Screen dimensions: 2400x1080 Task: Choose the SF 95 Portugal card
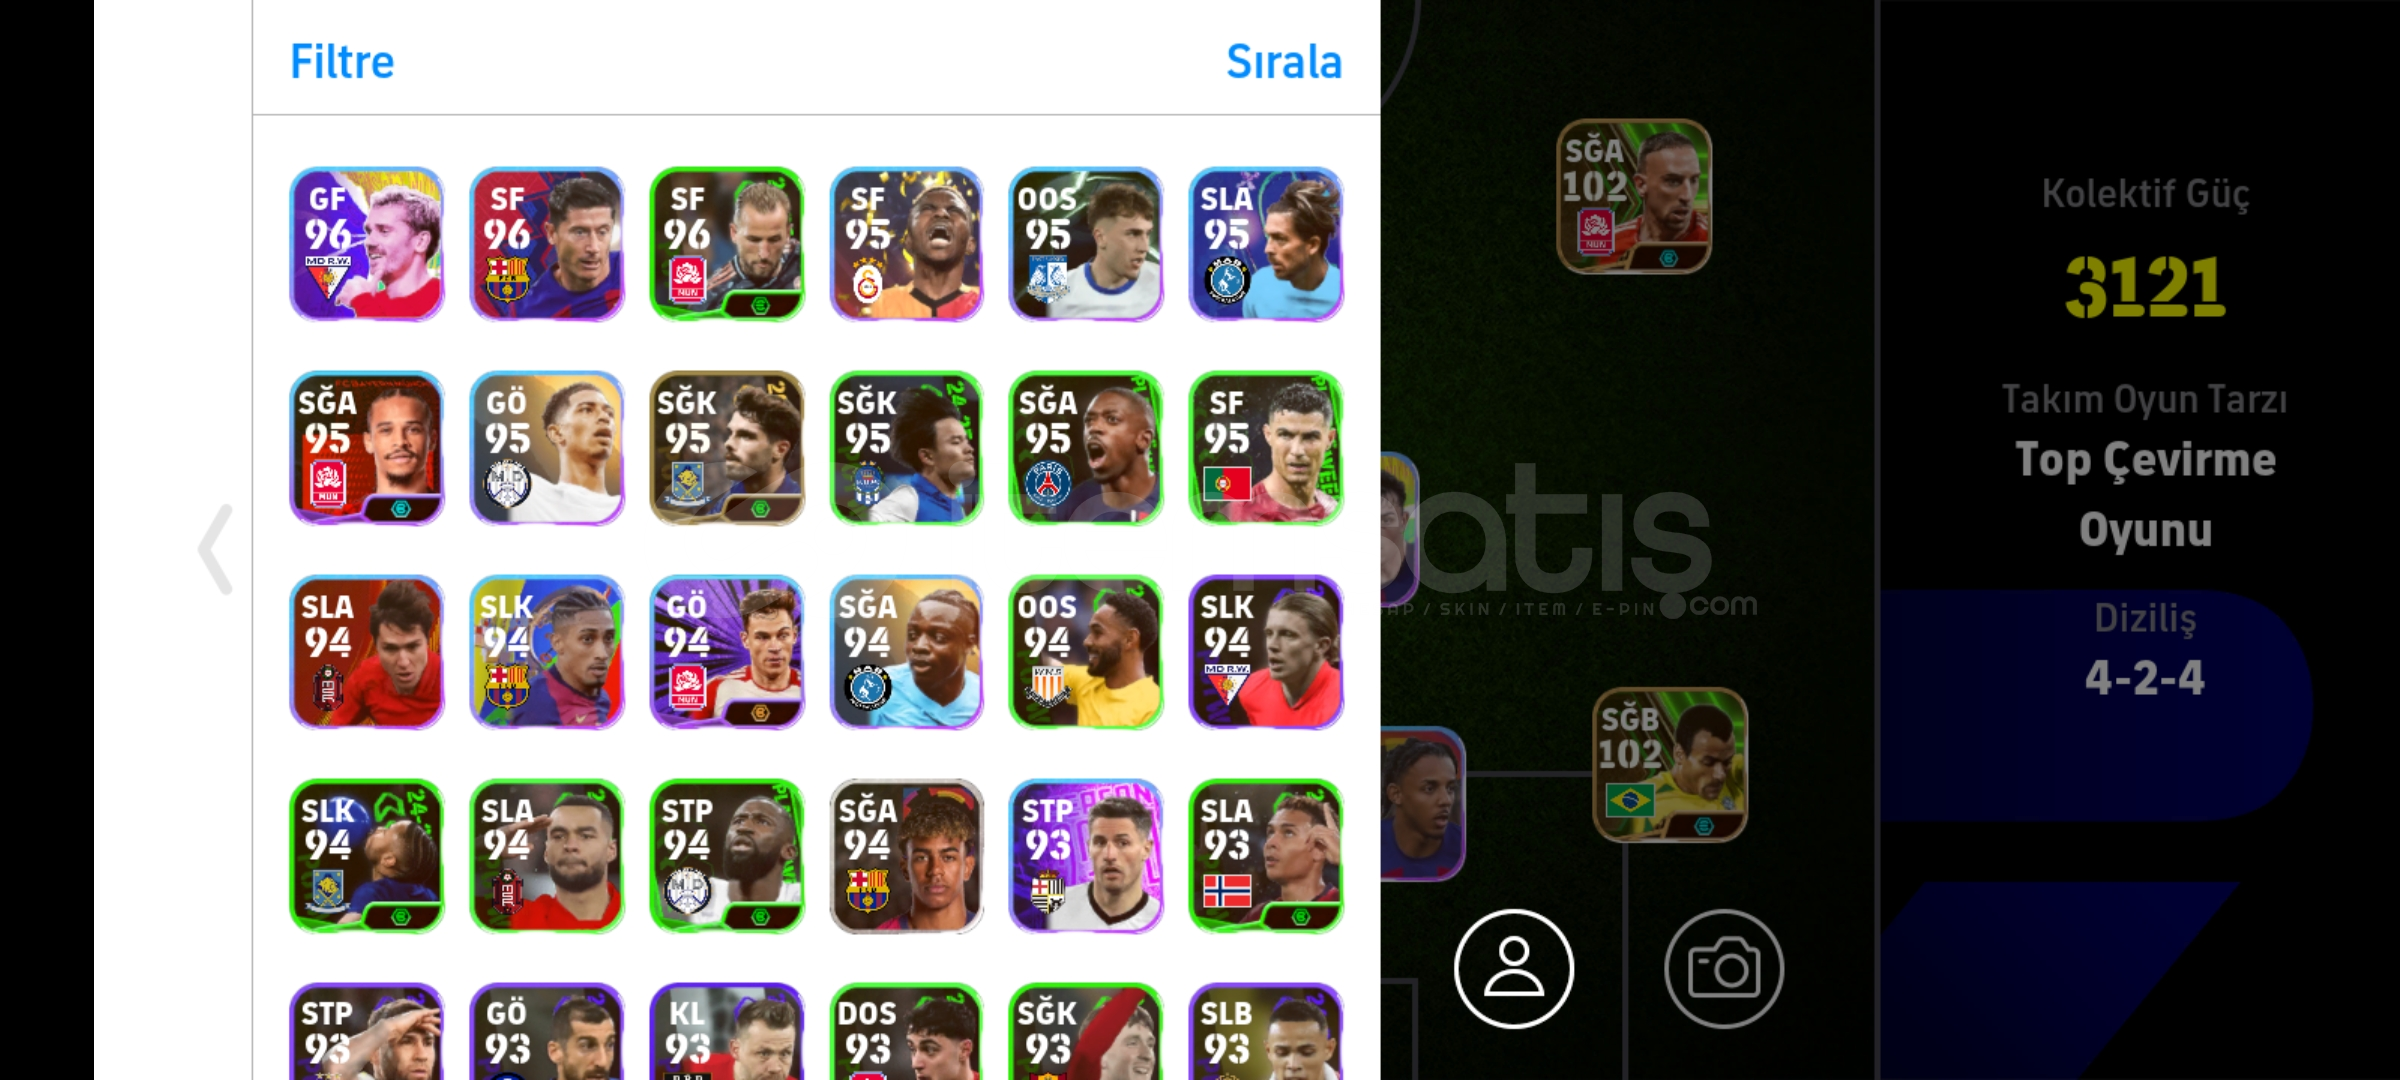pyautogui.click(x=1266, y=448)
